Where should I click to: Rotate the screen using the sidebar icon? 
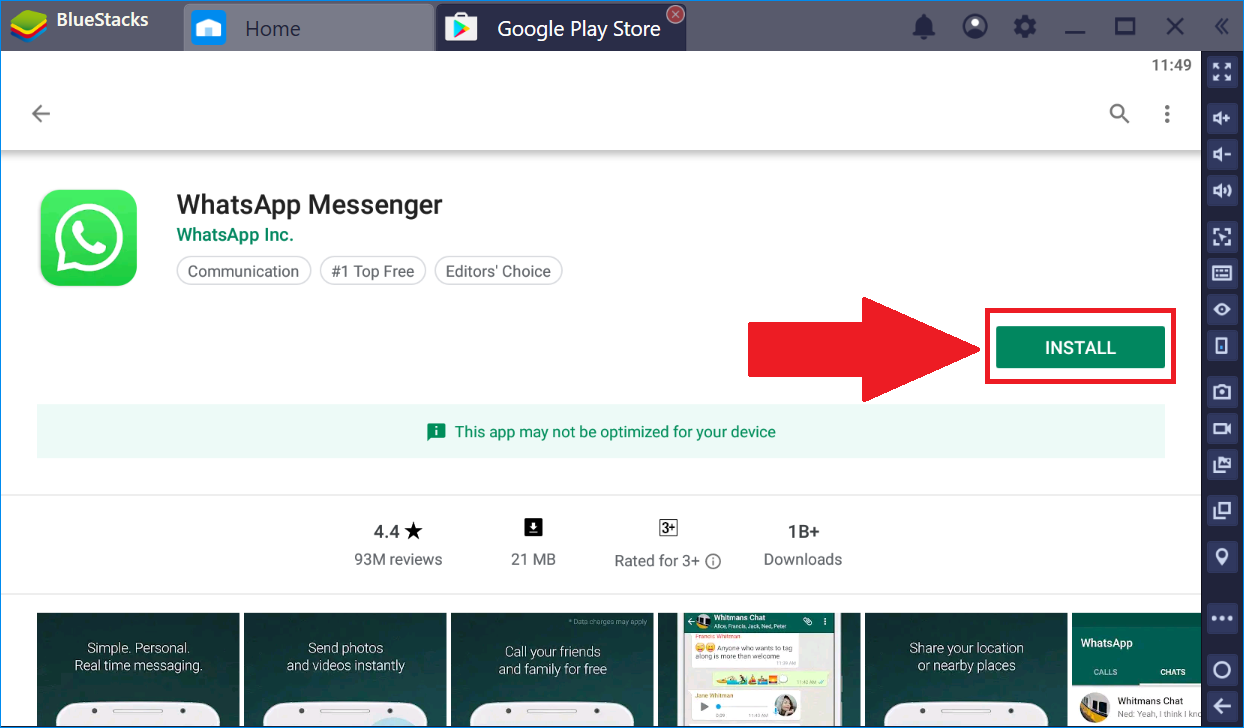pyautogui.click(x=1221, y=345)
